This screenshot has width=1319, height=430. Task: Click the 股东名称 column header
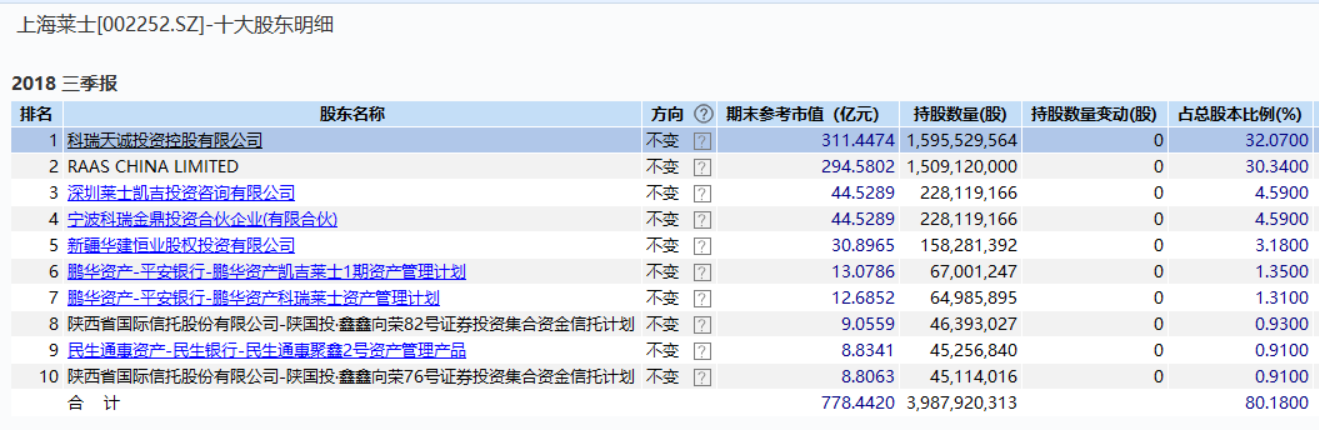(x=352, y=114)
